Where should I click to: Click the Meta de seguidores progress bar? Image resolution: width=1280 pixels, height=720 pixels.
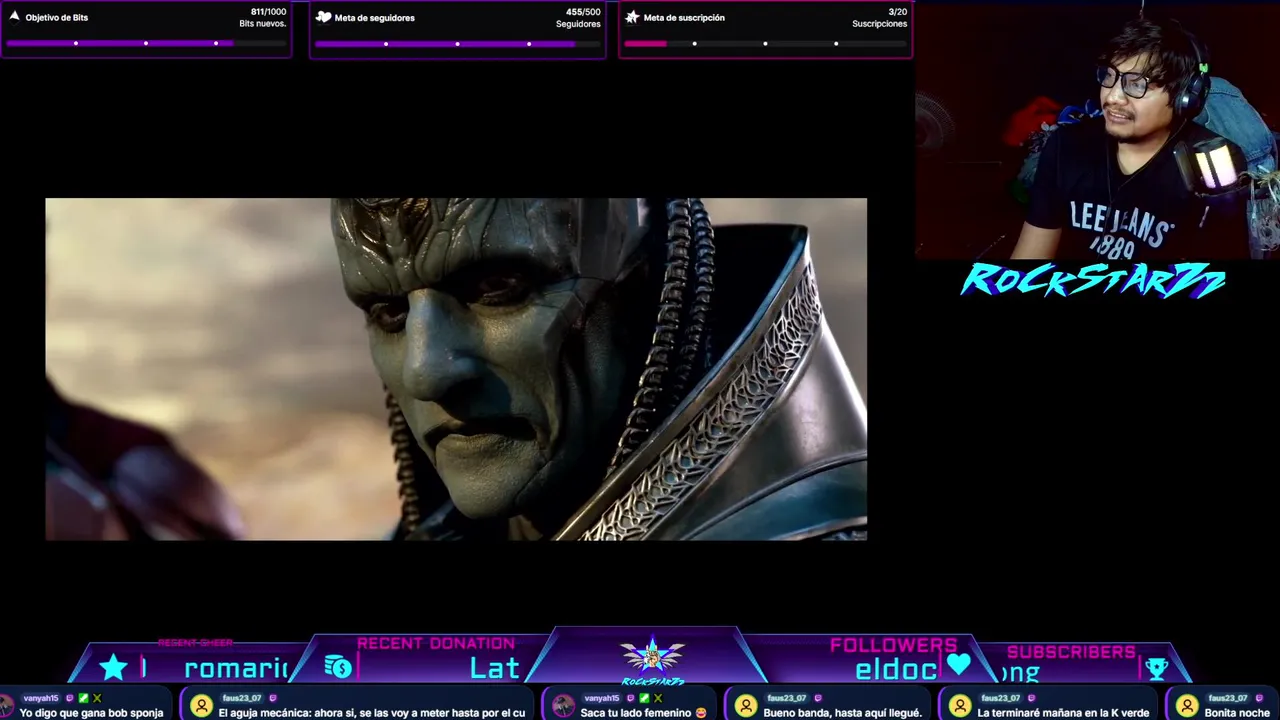(x=457, y=43)
